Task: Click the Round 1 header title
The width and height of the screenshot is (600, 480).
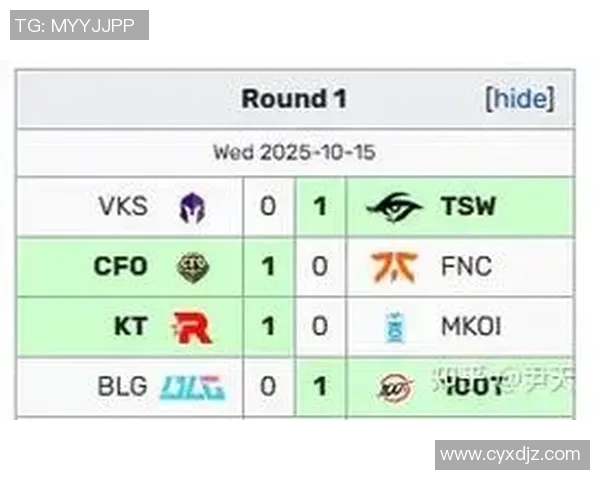Action: pyautogui.click(x=294, y=99)
